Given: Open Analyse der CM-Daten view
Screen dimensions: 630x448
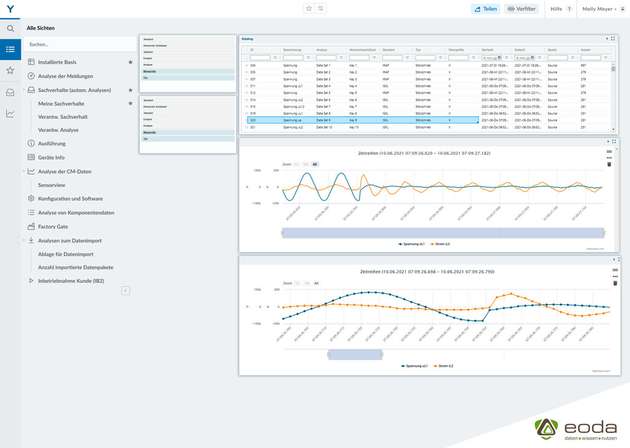Looking at the screenshot, I should 65,171.
